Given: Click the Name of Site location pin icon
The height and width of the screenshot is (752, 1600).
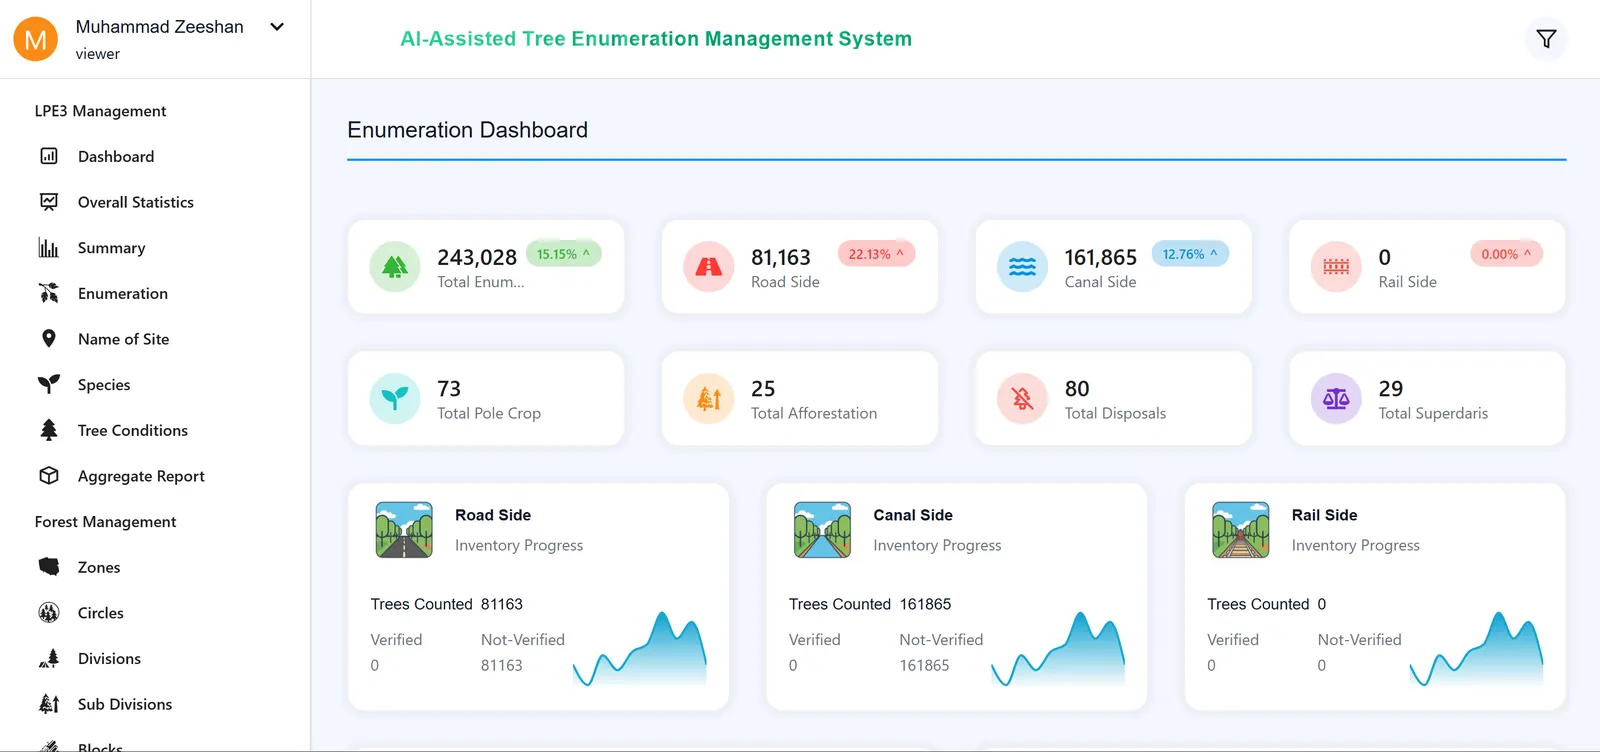Looking at the screenshot, I should click(48, 339).
